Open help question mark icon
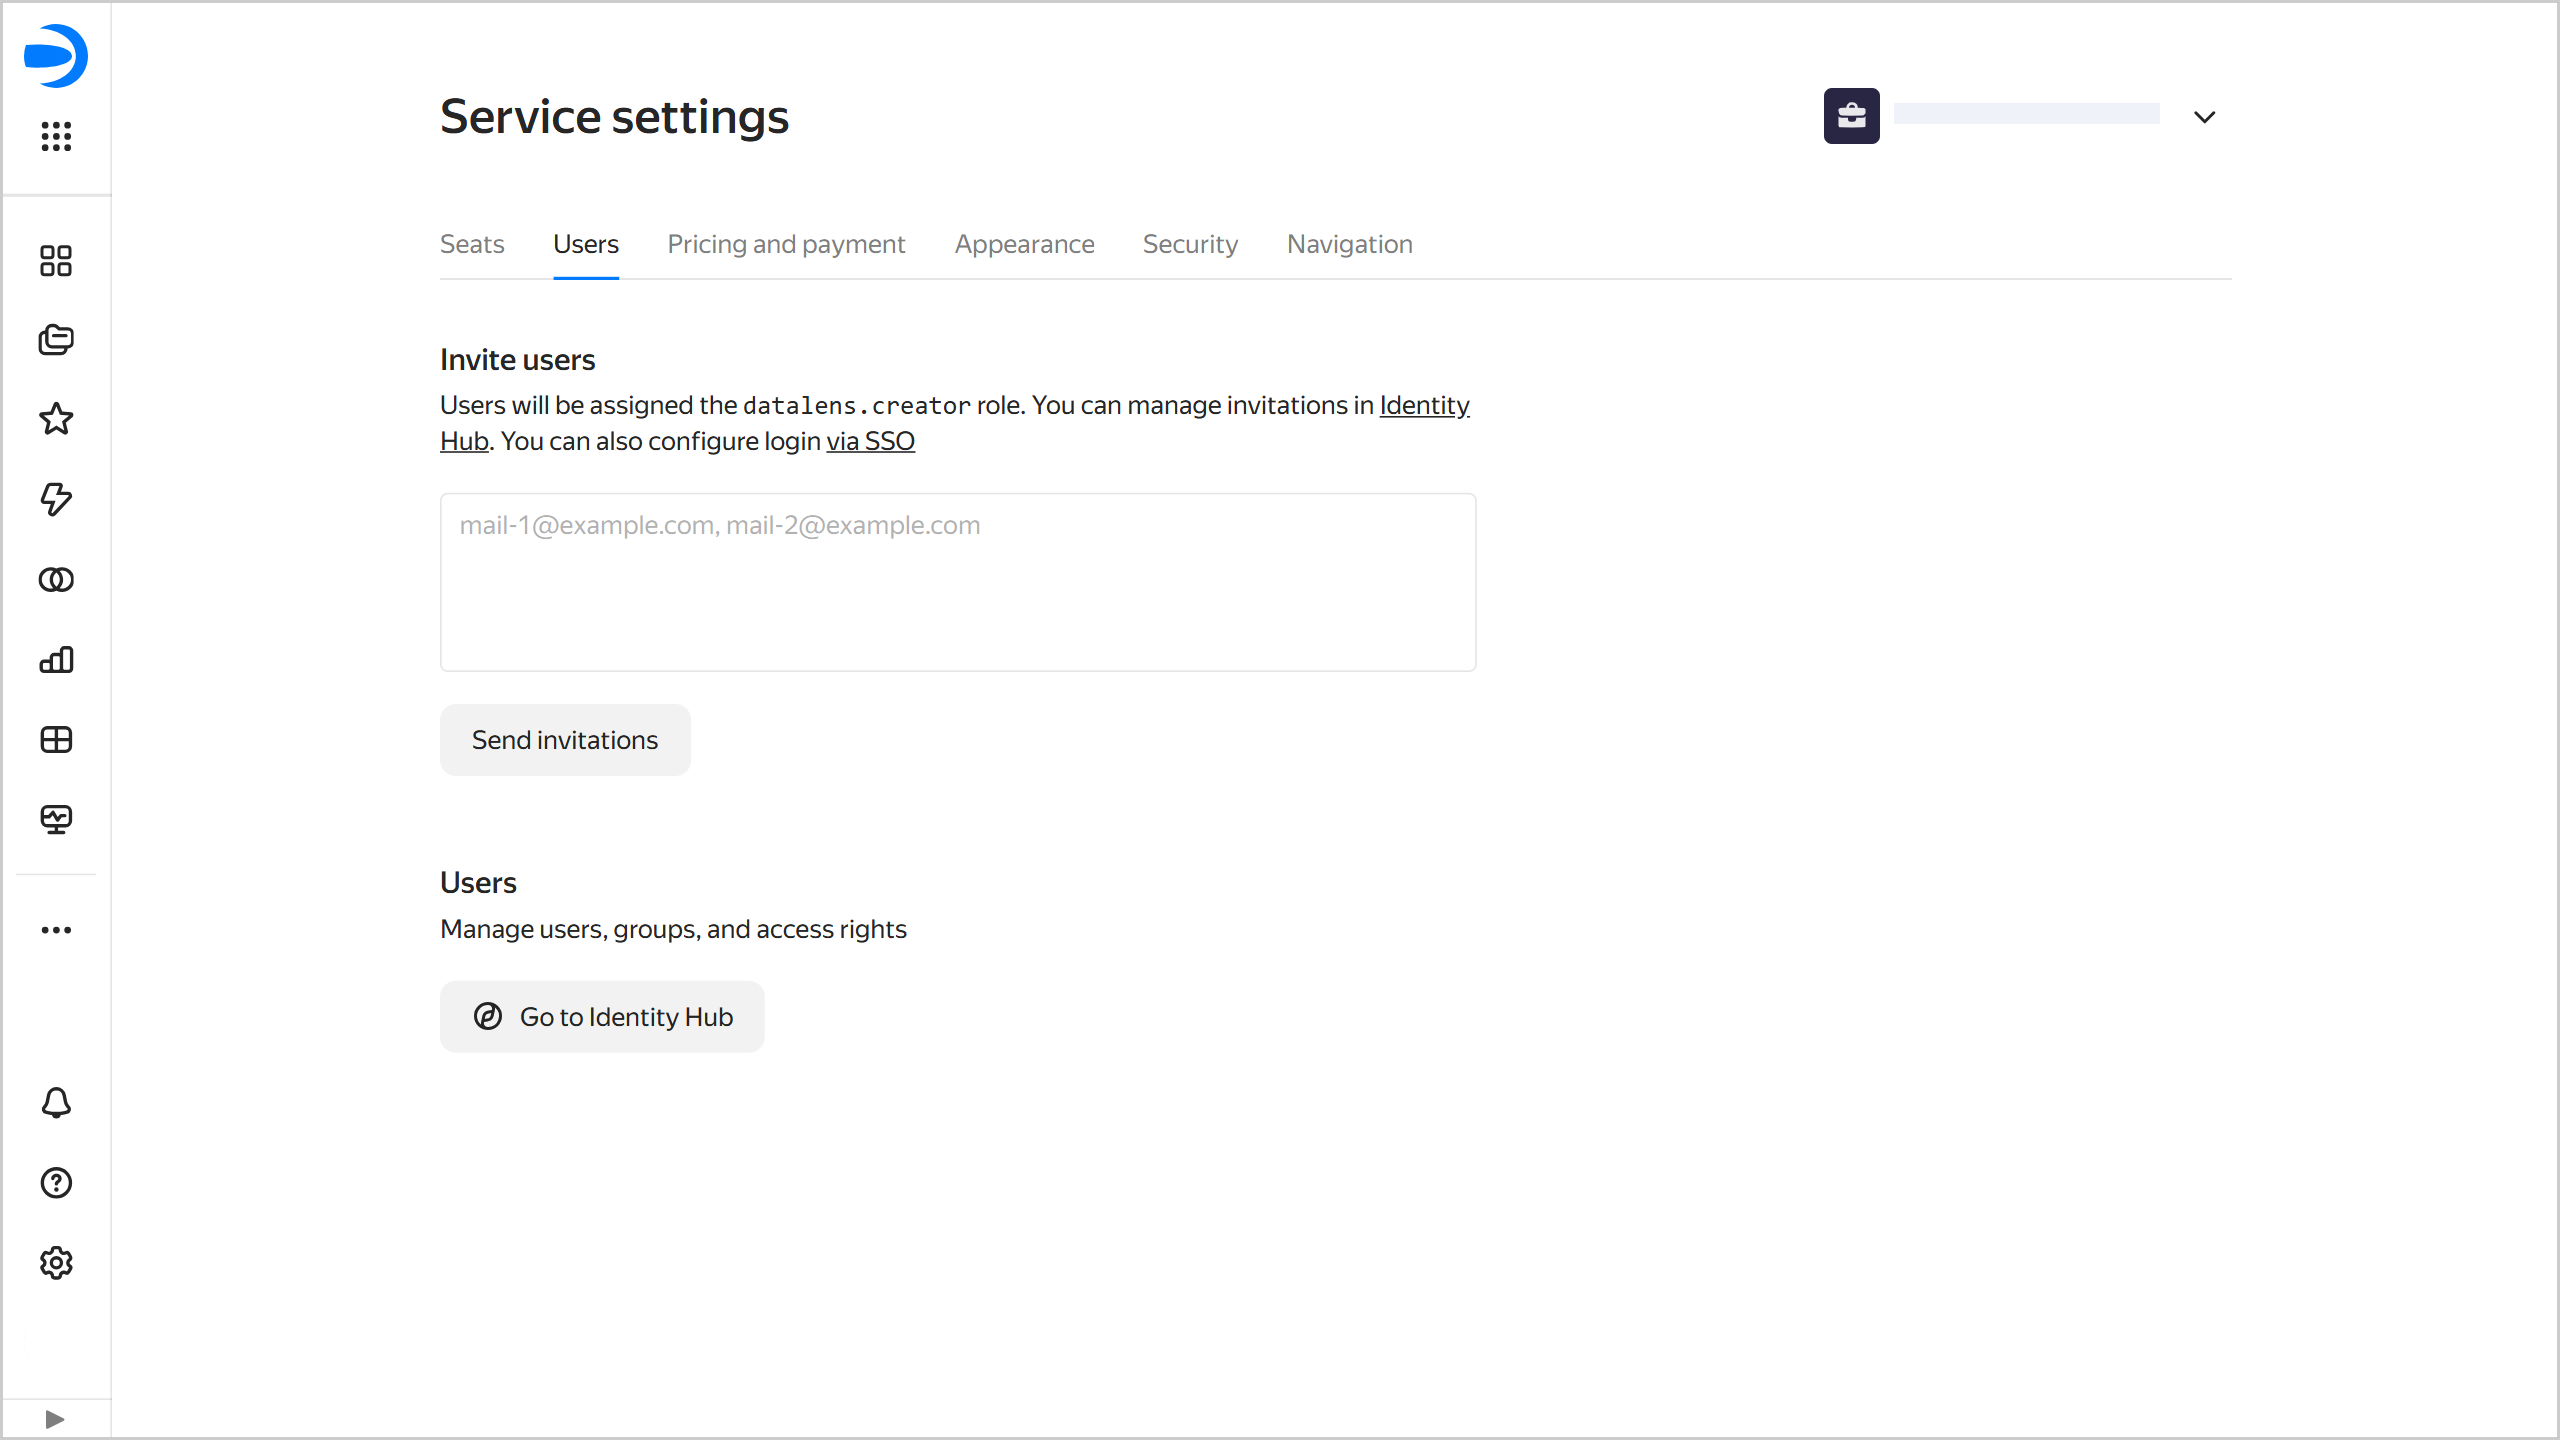 coord(56,1183)
